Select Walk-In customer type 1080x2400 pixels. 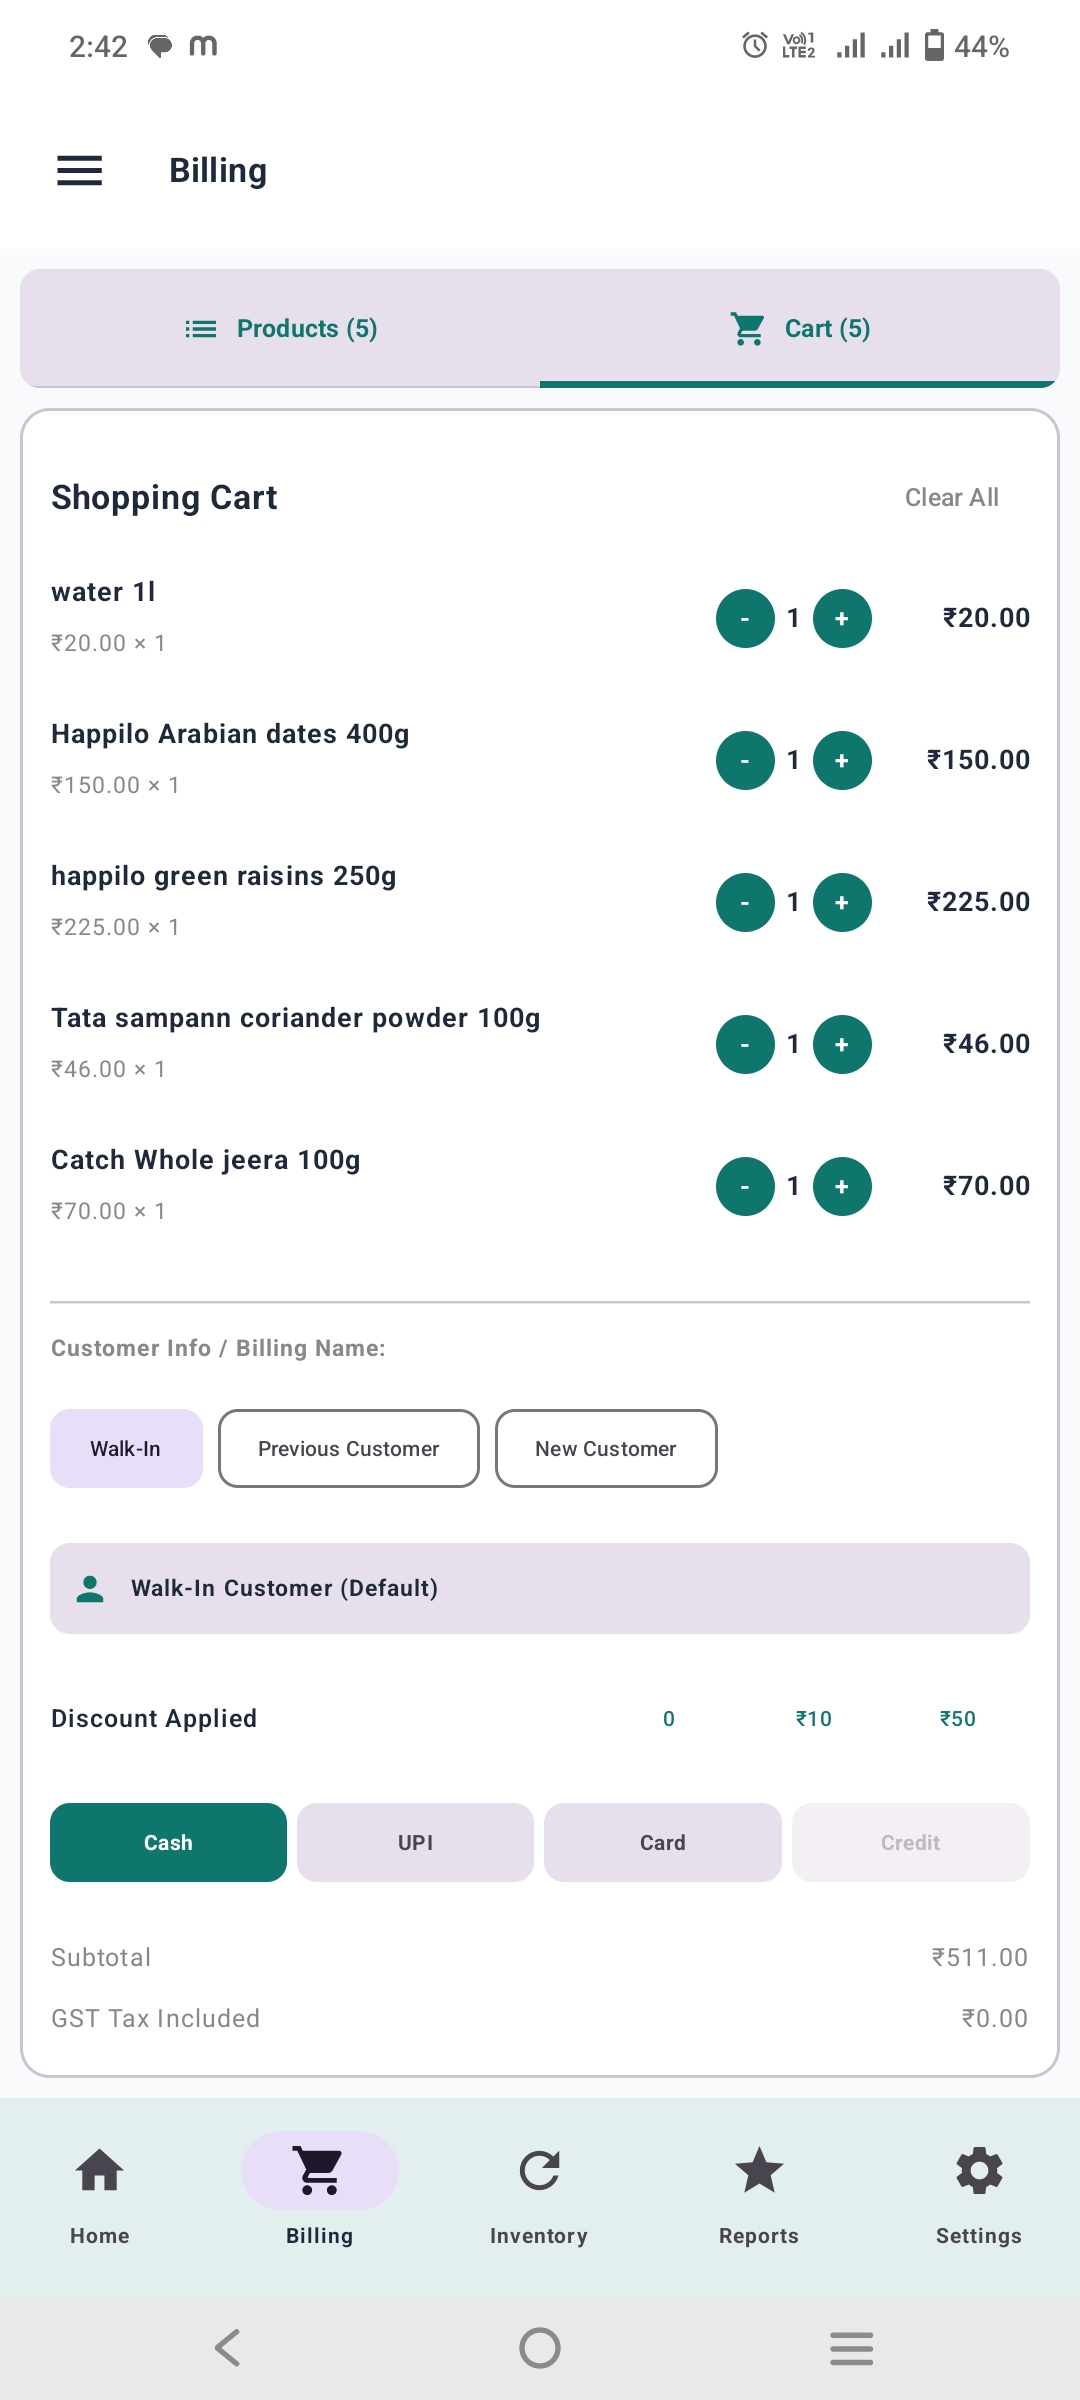tap(126, 1448)
